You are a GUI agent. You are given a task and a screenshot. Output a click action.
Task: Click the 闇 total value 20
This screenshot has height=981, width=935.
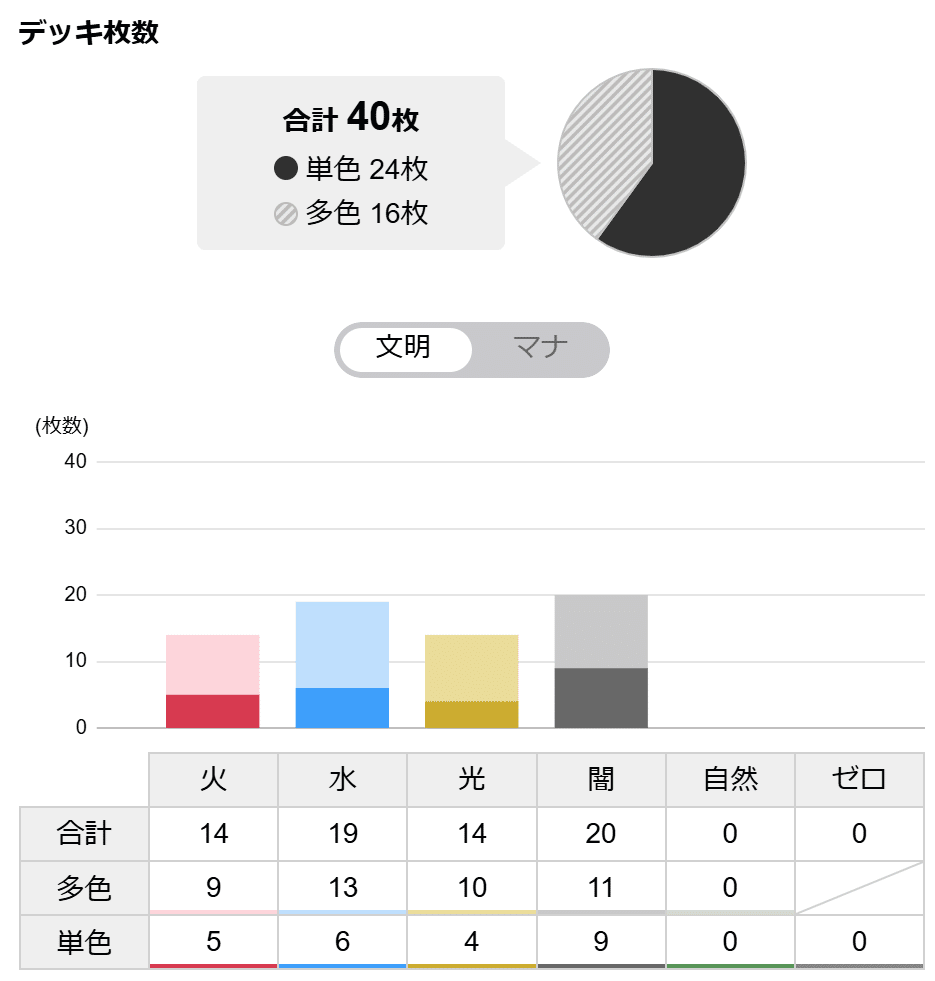click(600, 831)
